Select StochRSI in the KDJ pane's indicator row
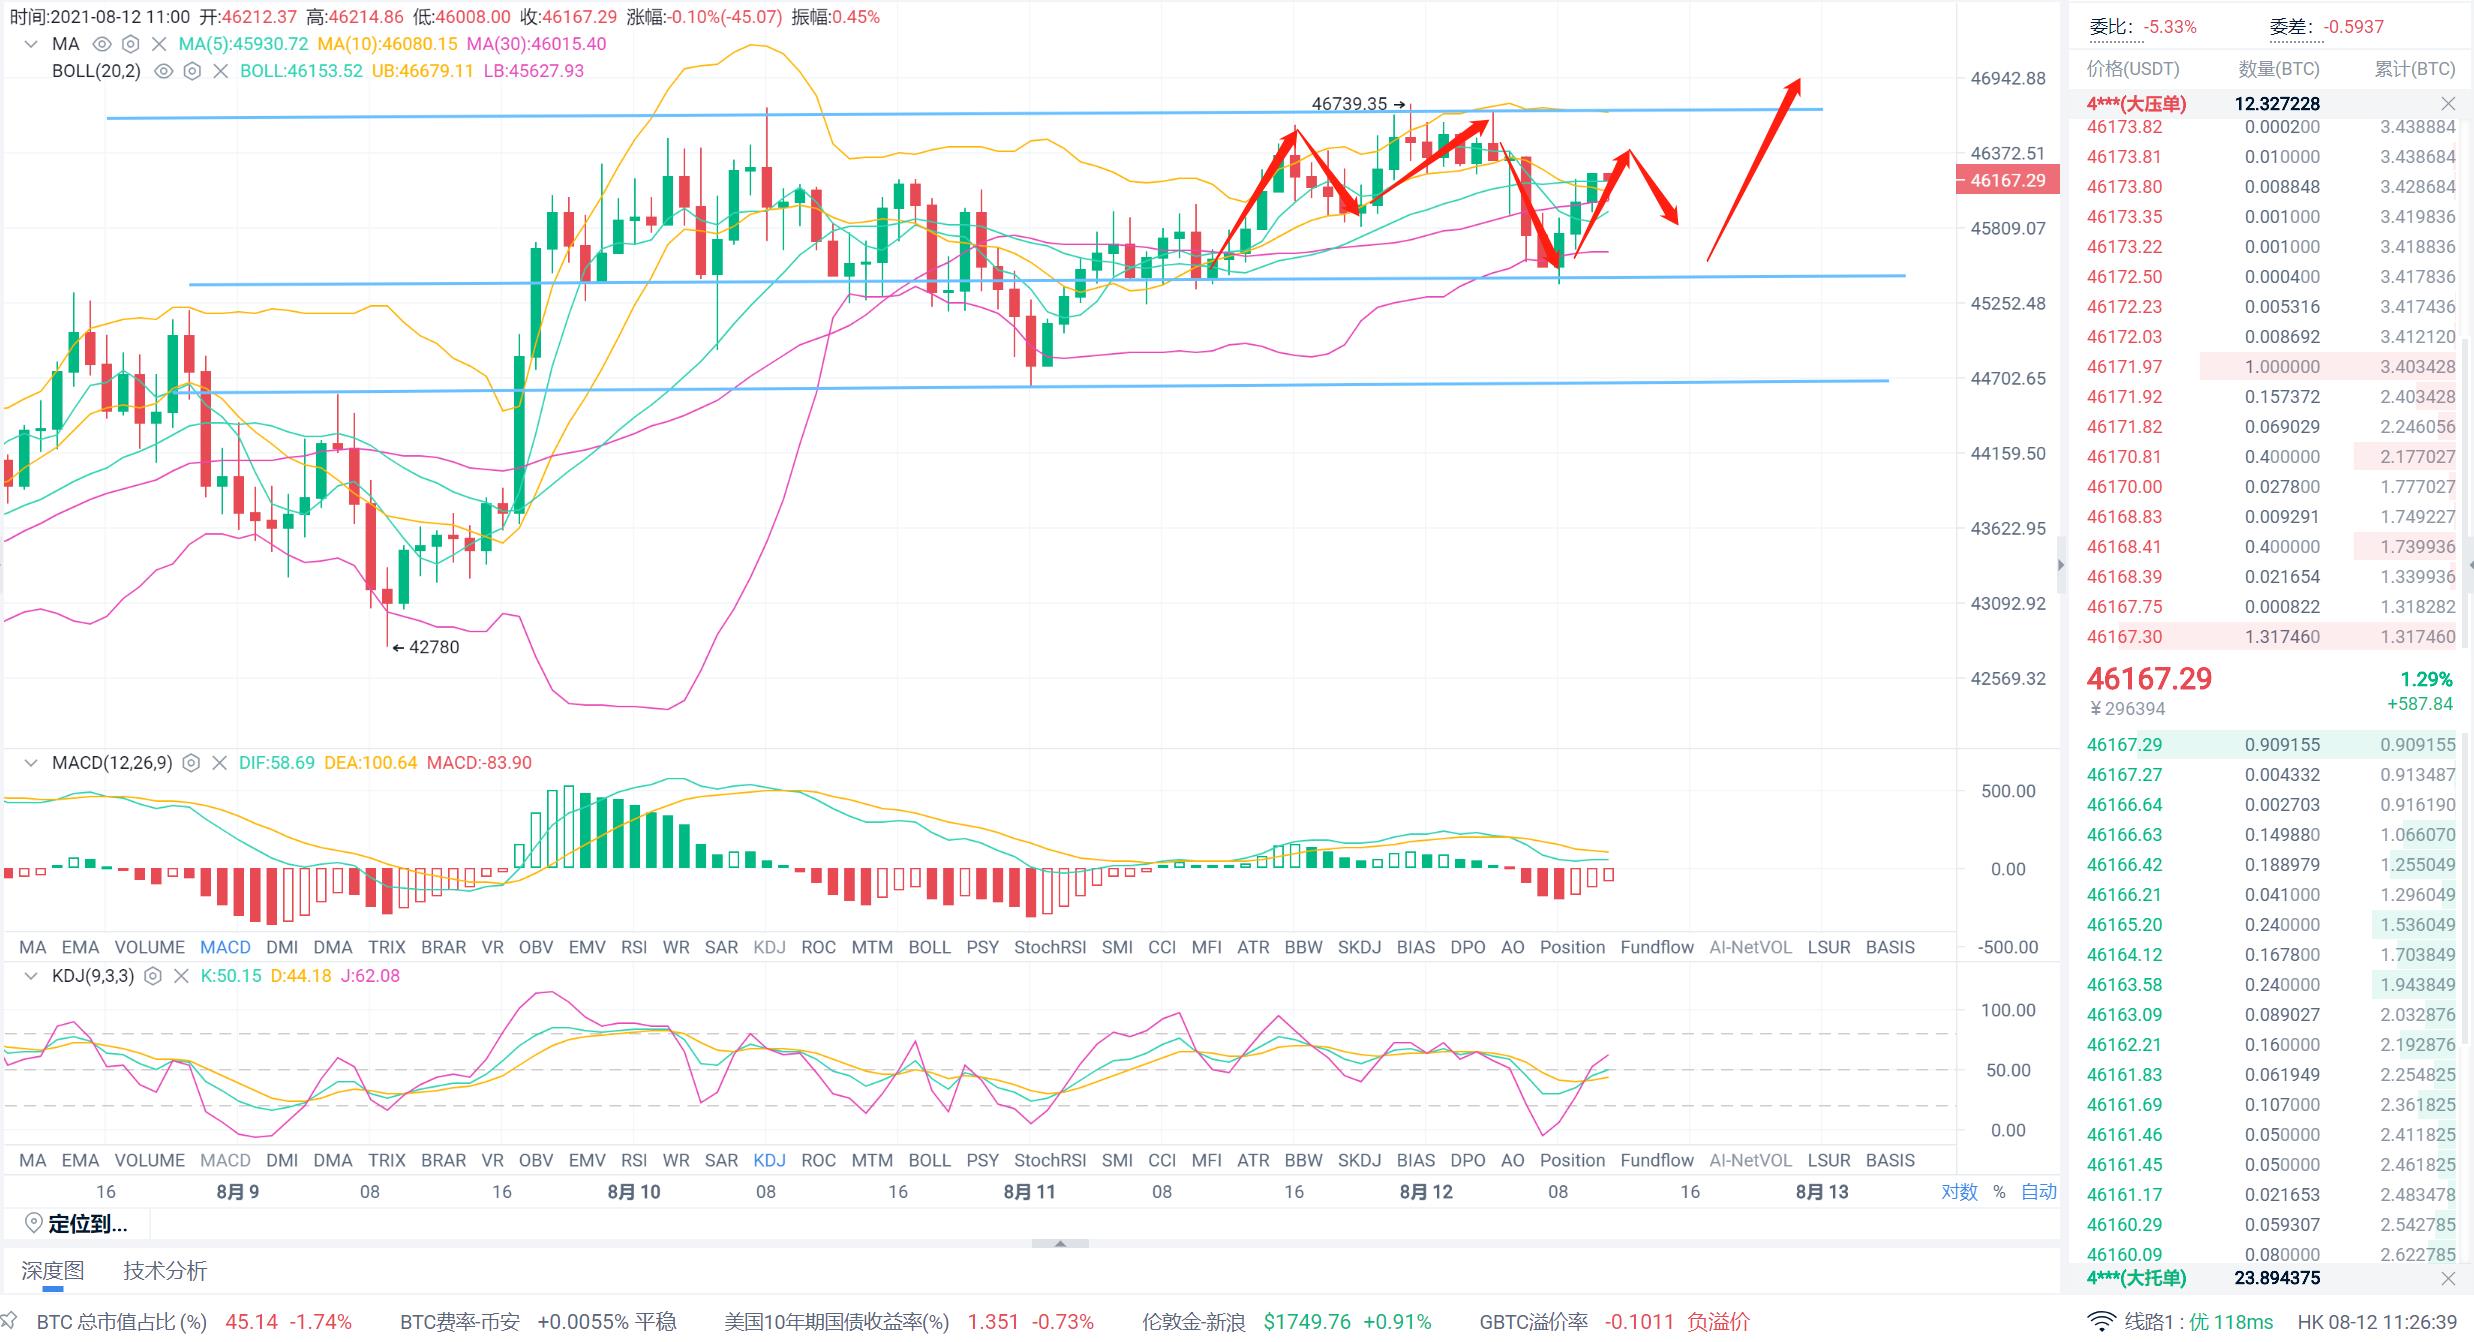This screenshot has height=1342, width=2474. coord(1049,1160)
